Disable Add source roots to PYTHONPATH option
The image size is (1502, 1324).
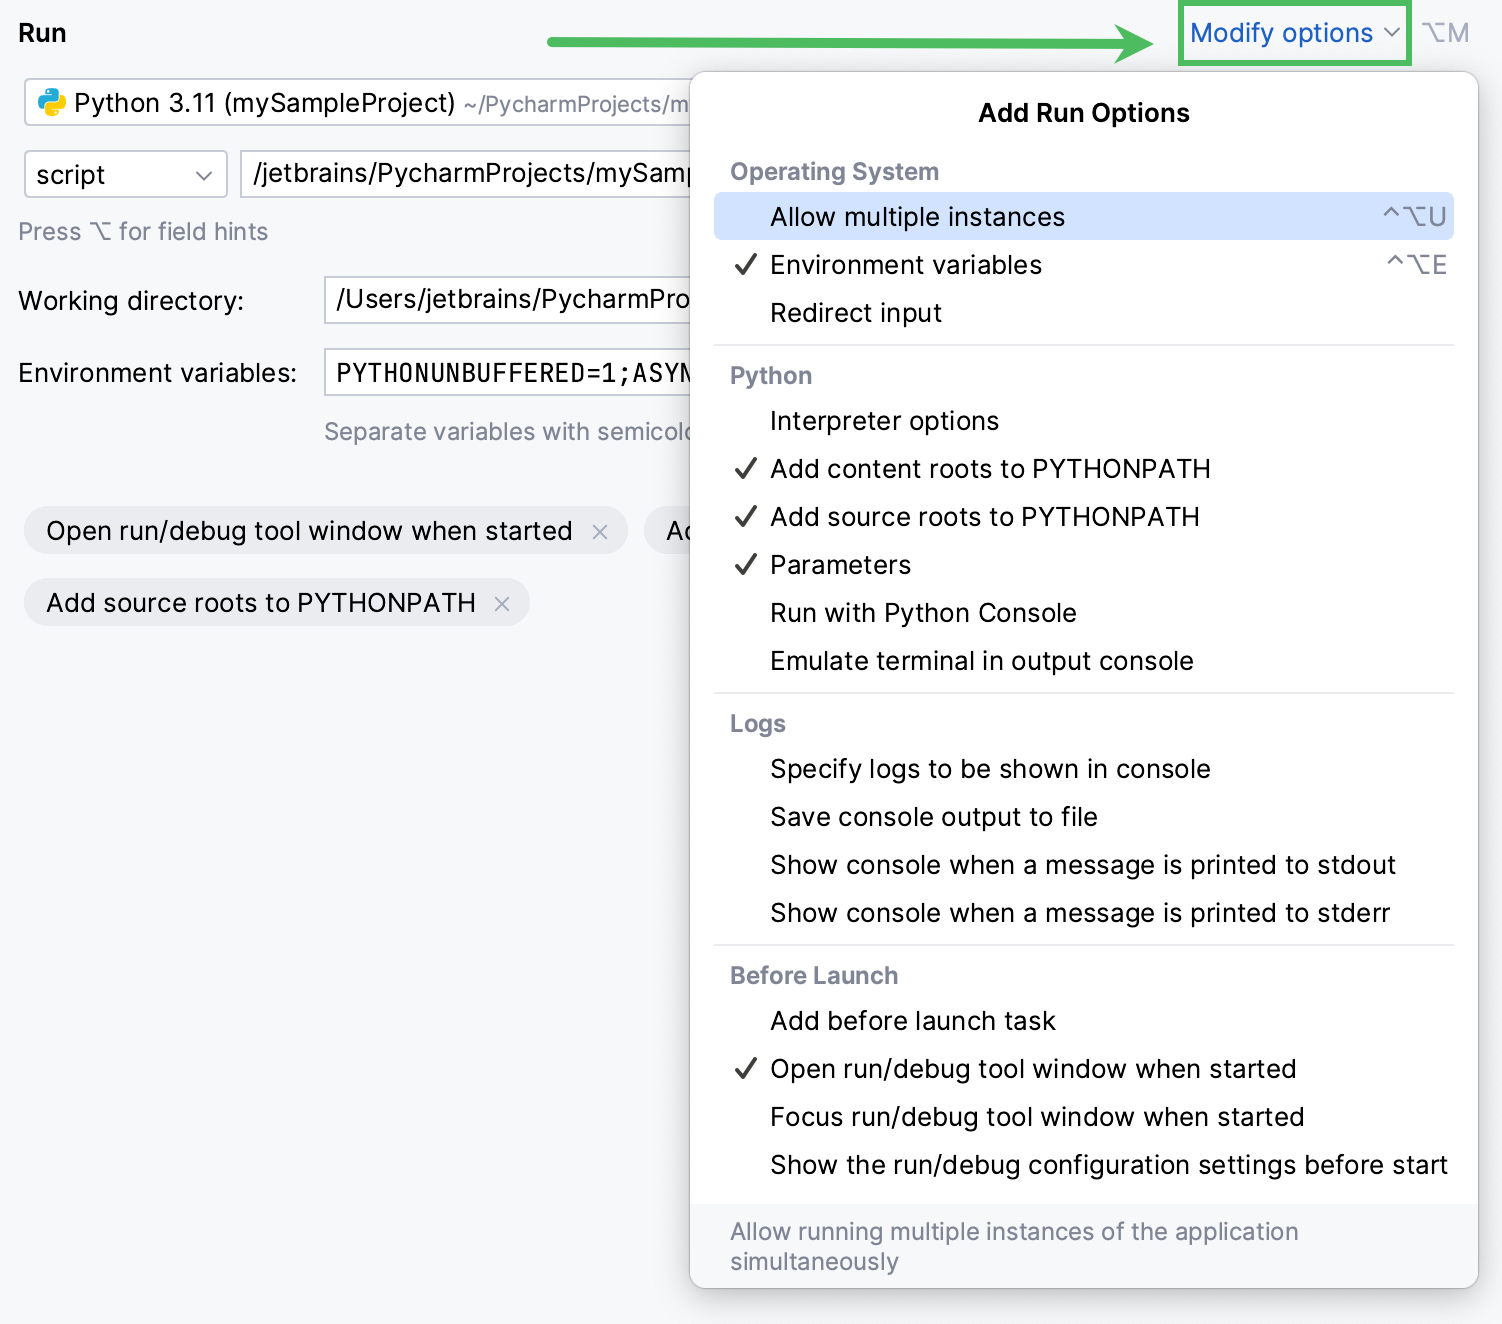tap(984, 516)
